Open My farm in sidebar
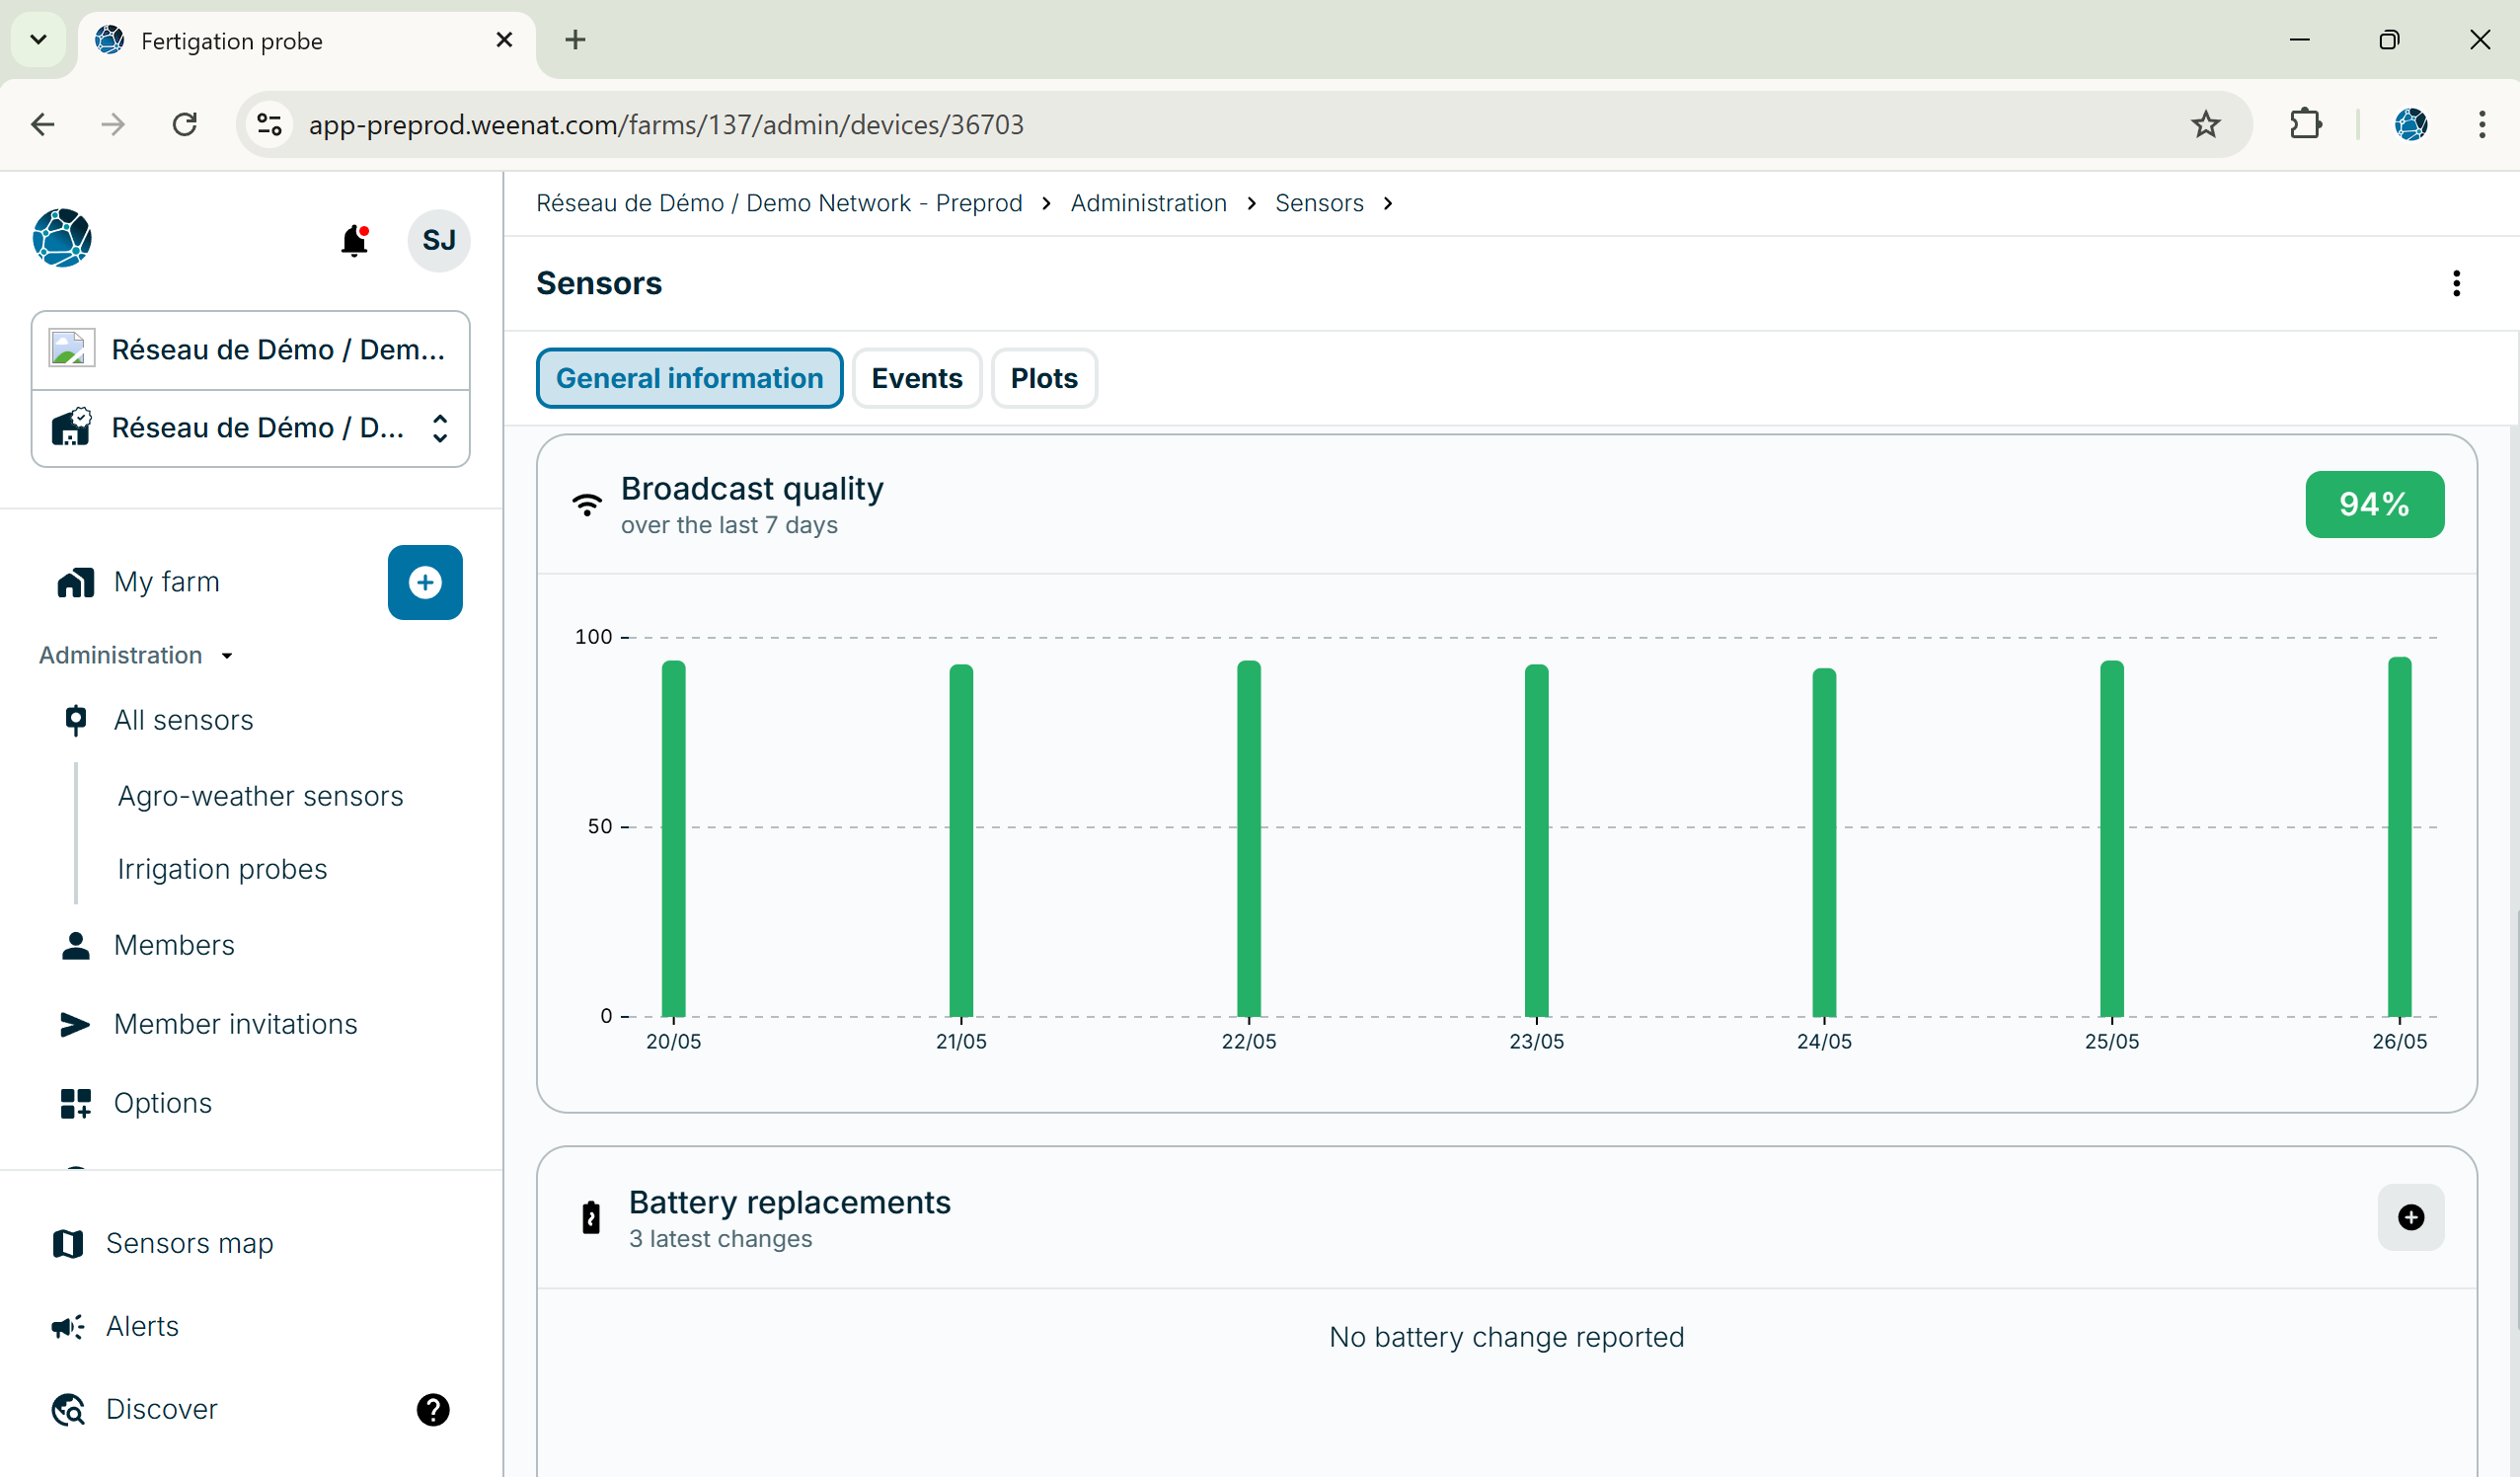Screen dimensions: 2520x1477 [166, 582]
